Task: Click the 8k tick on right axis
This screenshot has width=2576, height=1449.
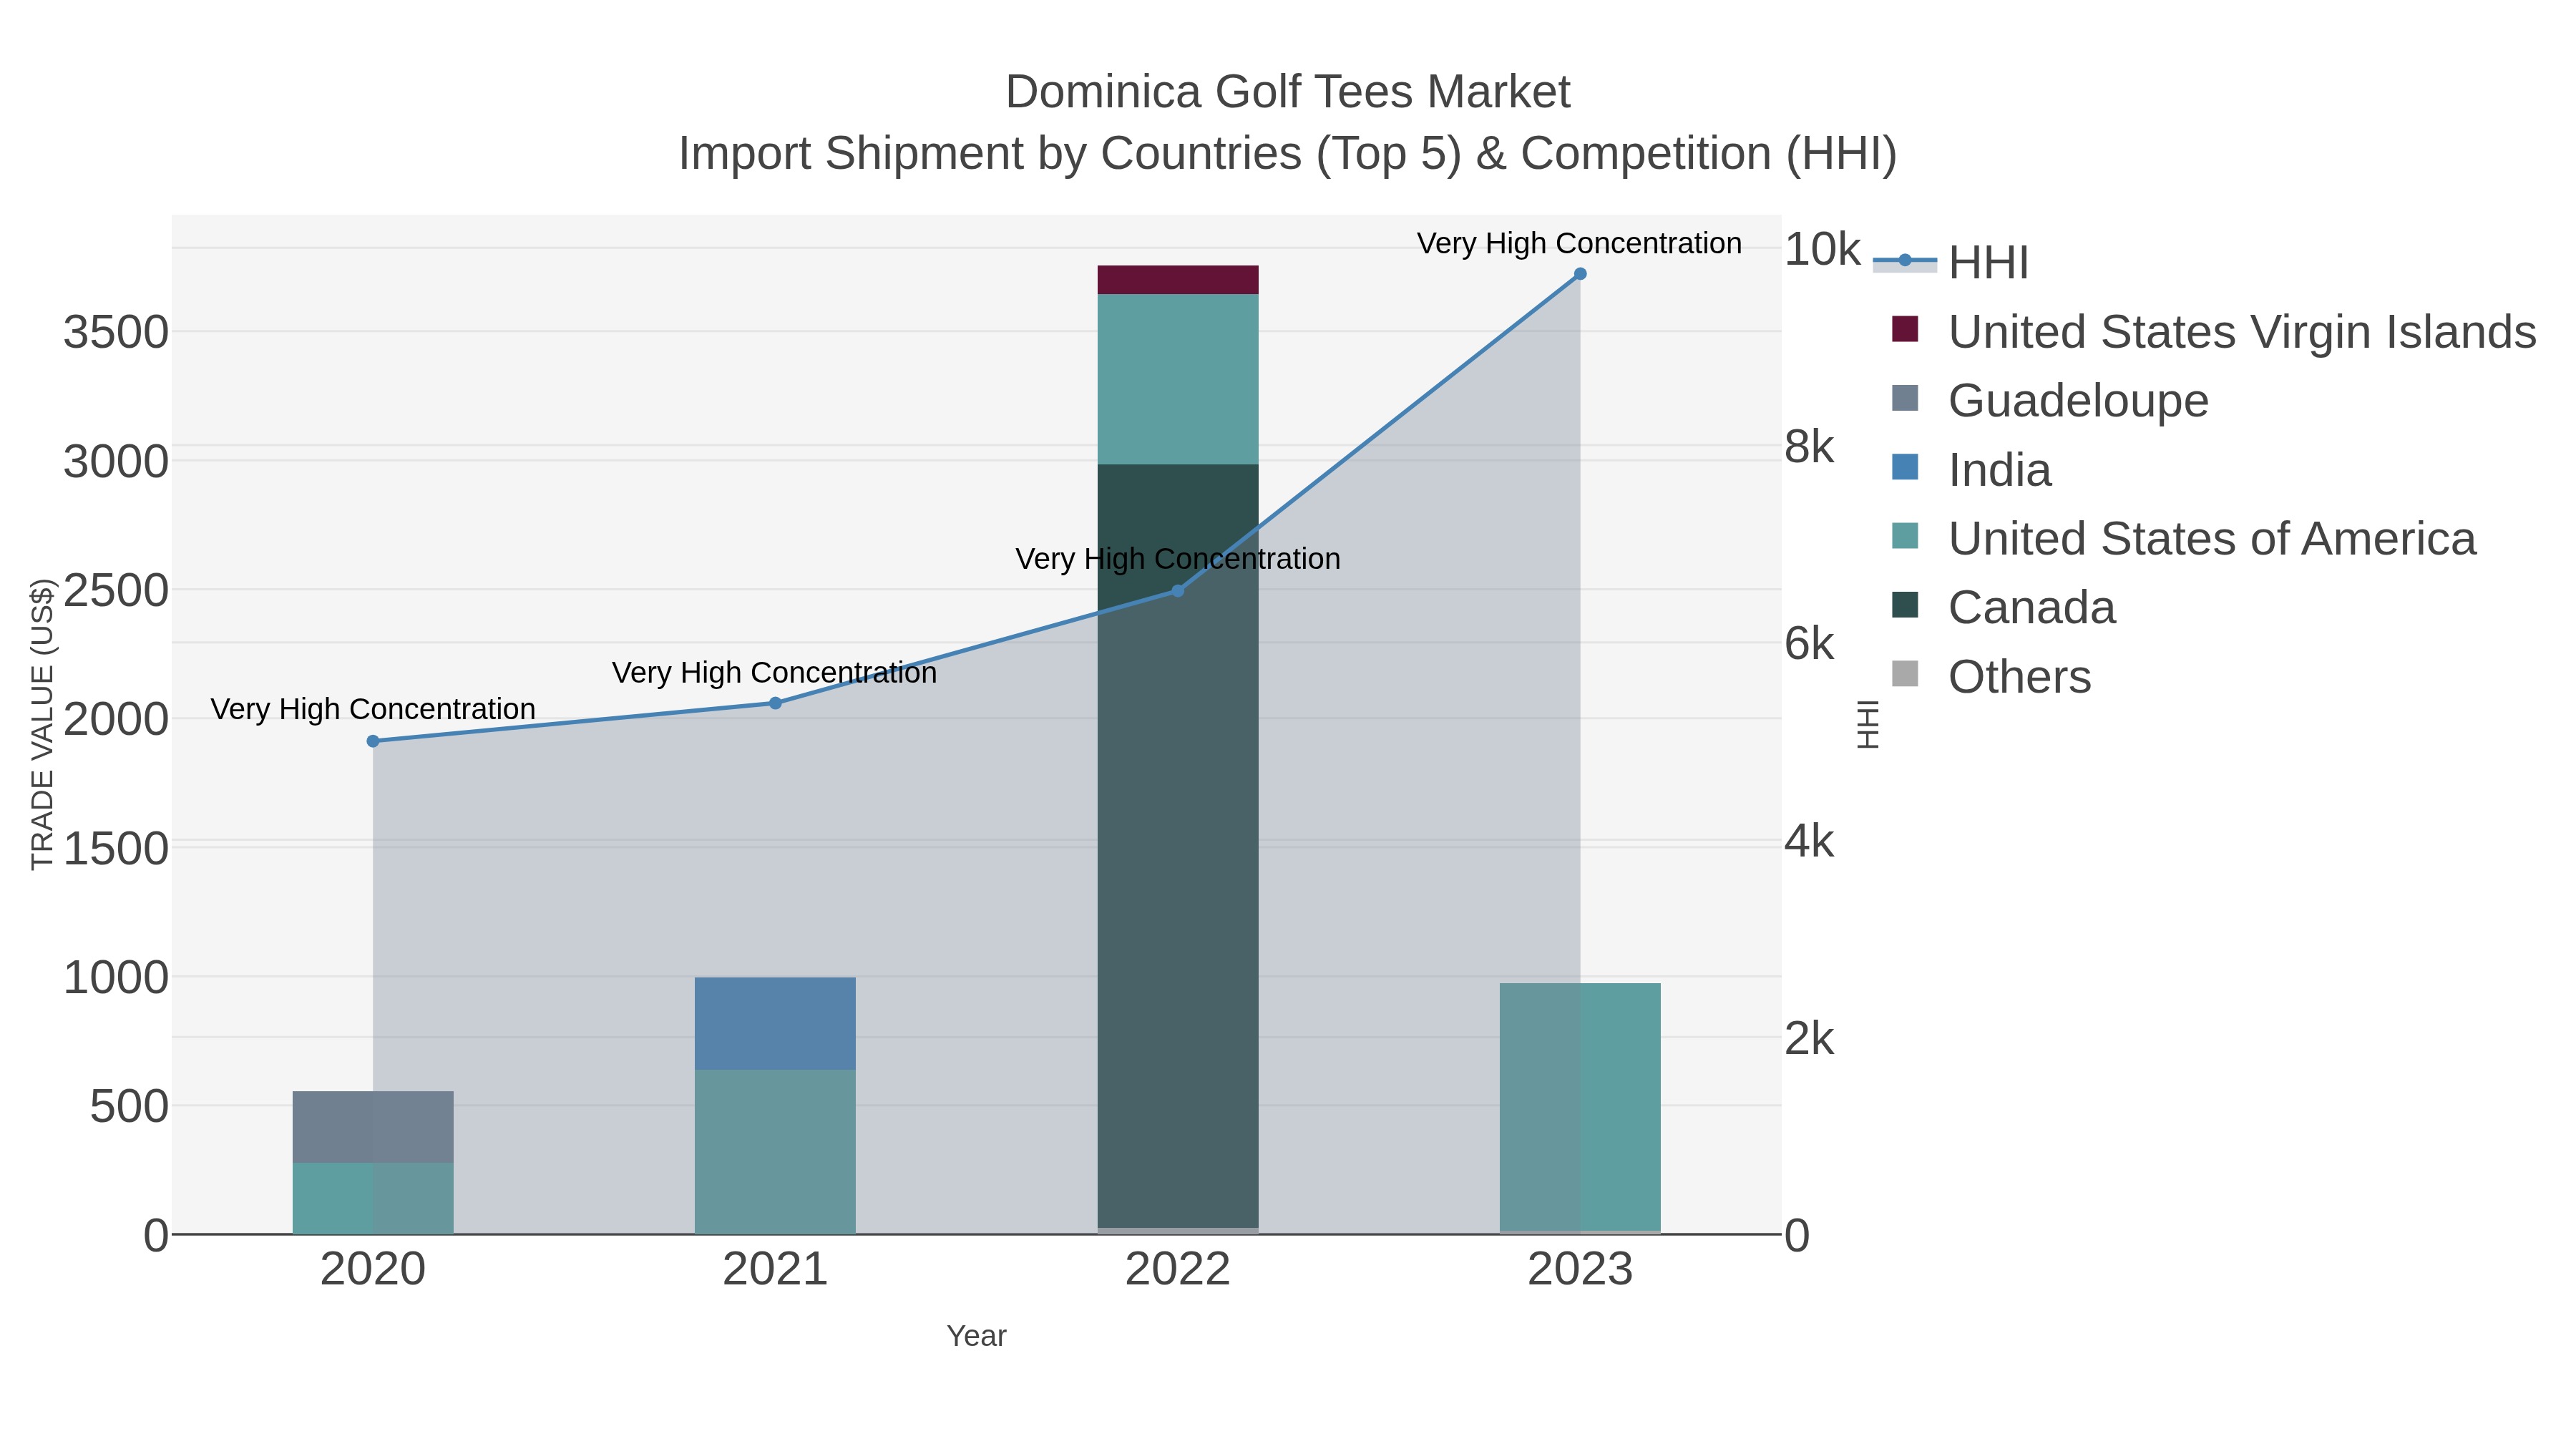Action: pos(1810,447)
